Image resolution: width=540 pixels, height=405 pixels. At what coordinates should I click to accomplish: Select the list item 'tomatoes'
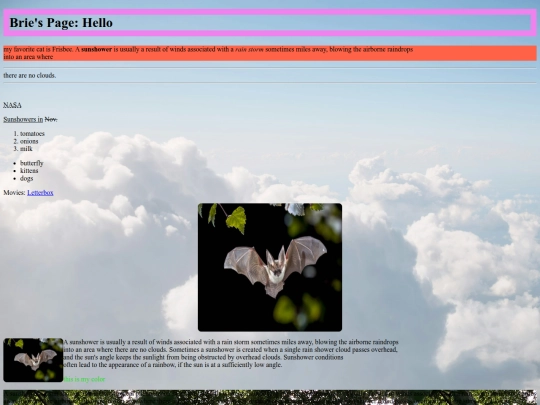32,134
